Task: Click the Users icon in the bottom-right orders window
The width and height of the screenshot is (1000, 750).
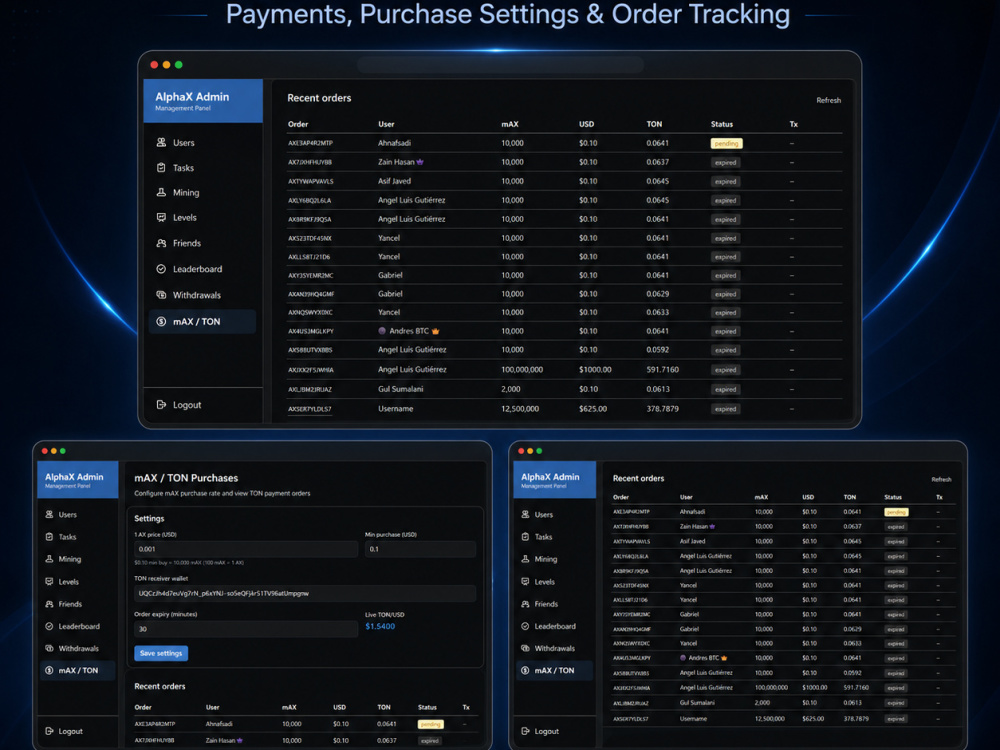Action: pyautogui.click(x=525, y=514)
